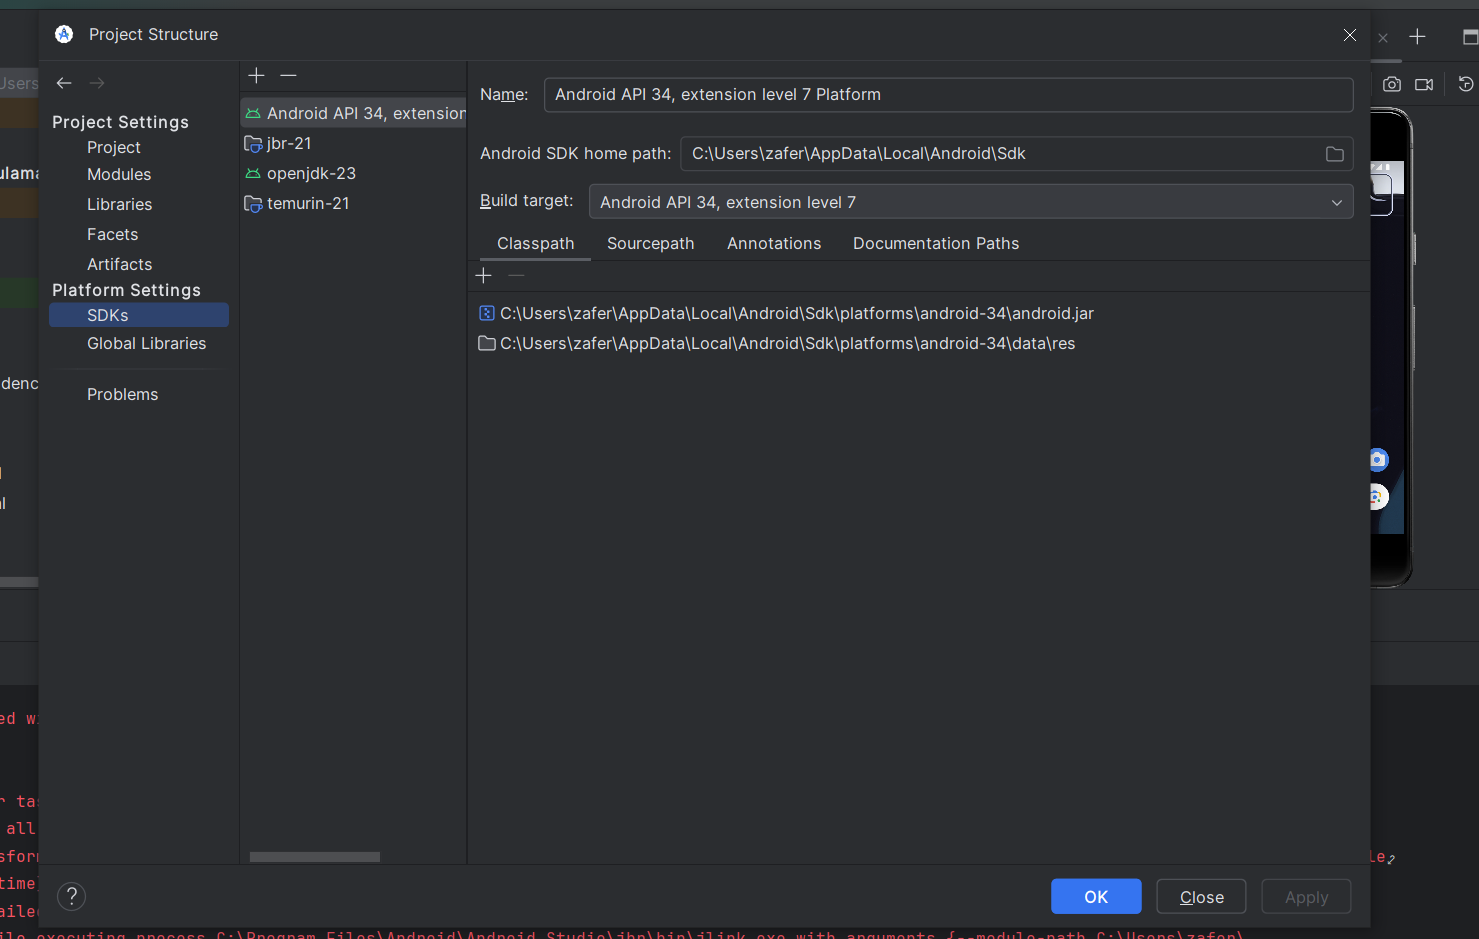
Task: Add a new tab in background window
Action: tap(1417, 36)
